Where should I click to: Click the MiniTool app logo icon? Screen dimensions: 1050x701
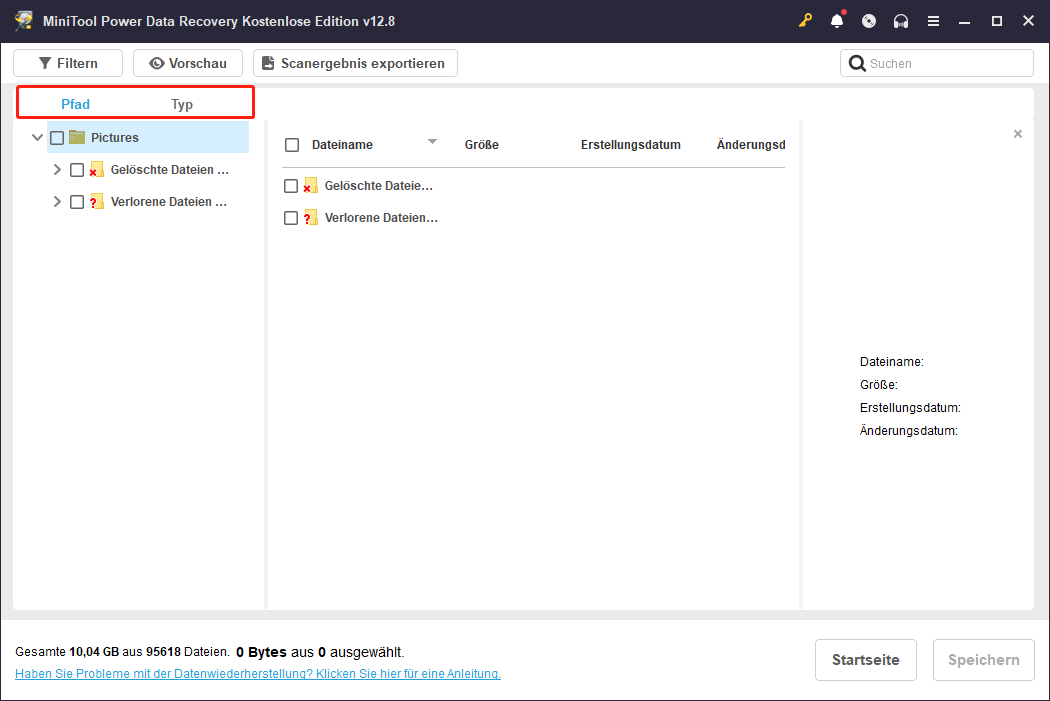24,21
